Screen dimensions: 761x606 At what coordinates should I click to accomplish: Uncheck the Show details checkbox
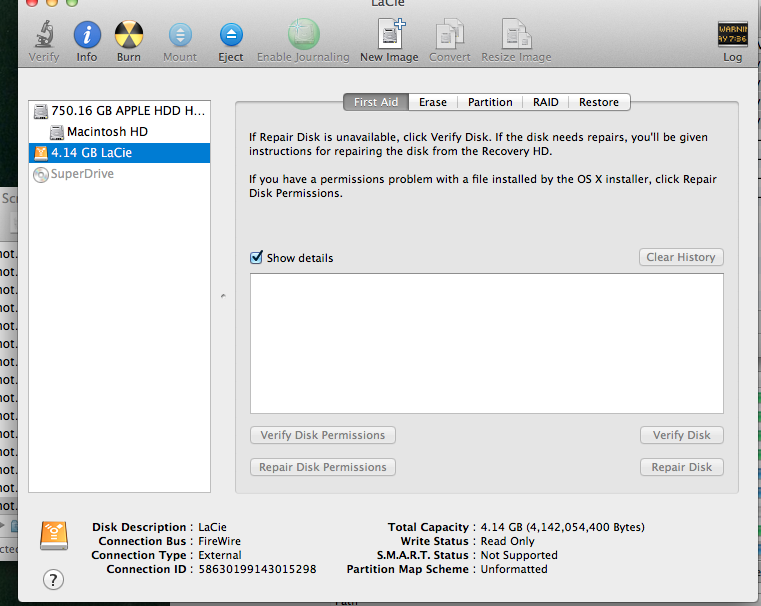(257, 258)
